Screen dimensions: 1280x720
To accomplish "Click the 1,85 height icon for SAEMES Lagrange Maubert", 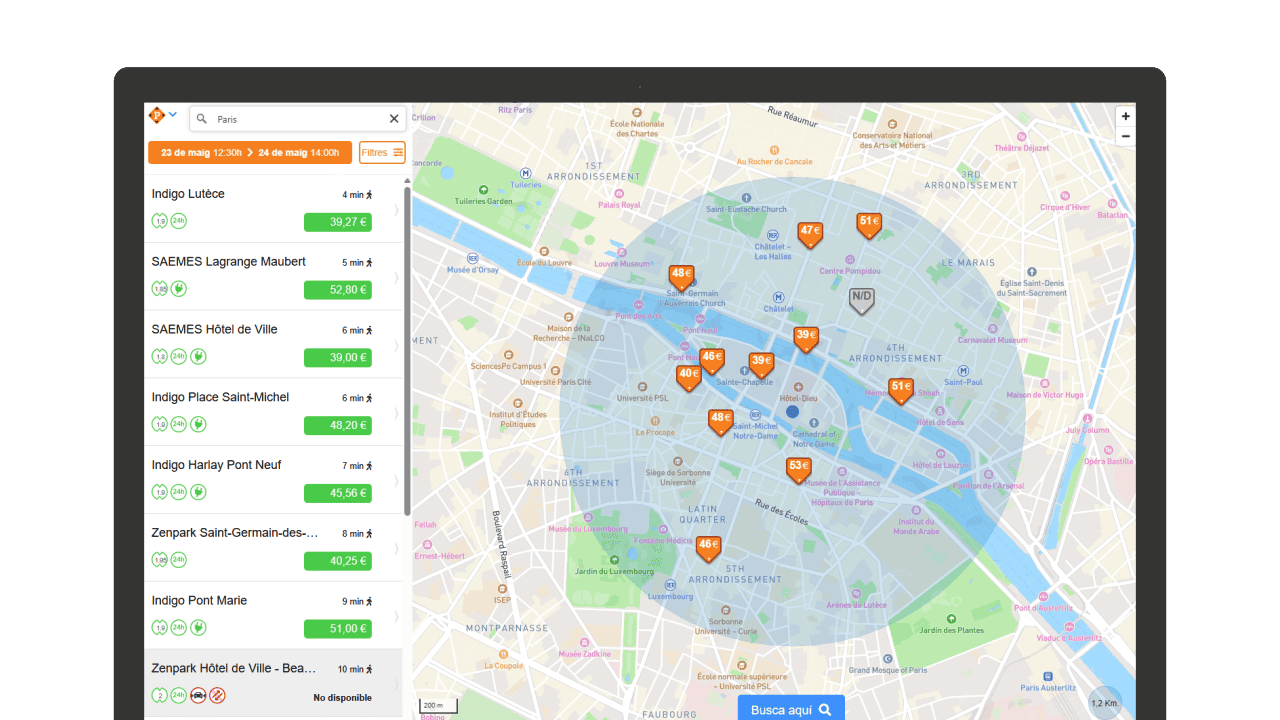I will 159,289.
